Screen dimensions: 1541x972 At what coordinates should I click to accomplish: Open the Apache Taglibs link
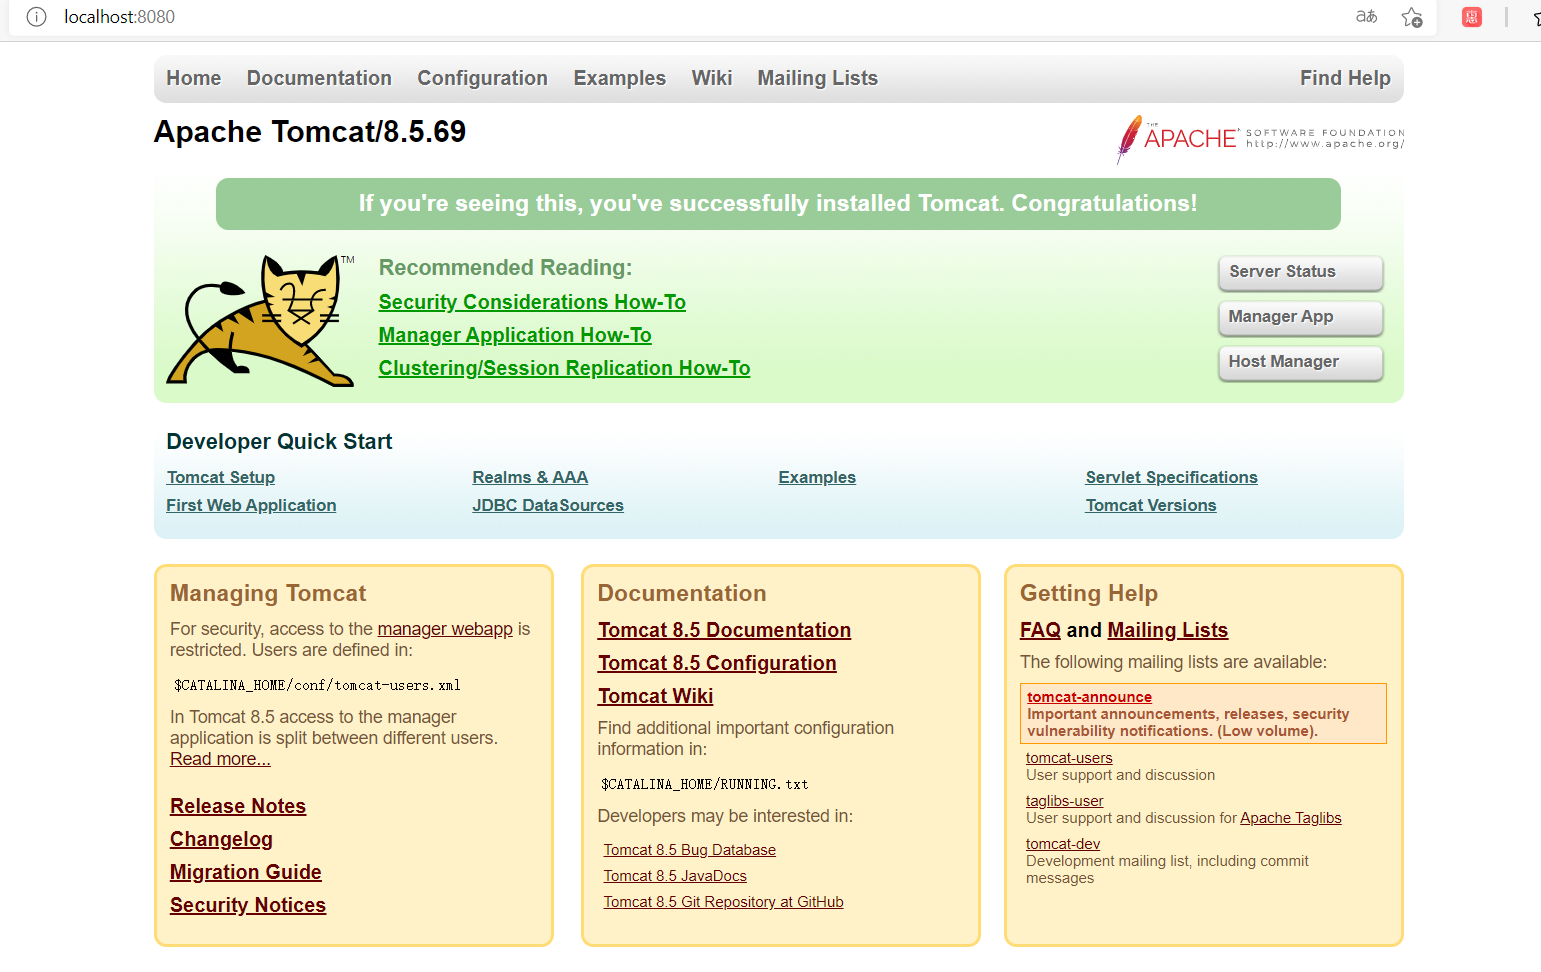pos(1290,818)
